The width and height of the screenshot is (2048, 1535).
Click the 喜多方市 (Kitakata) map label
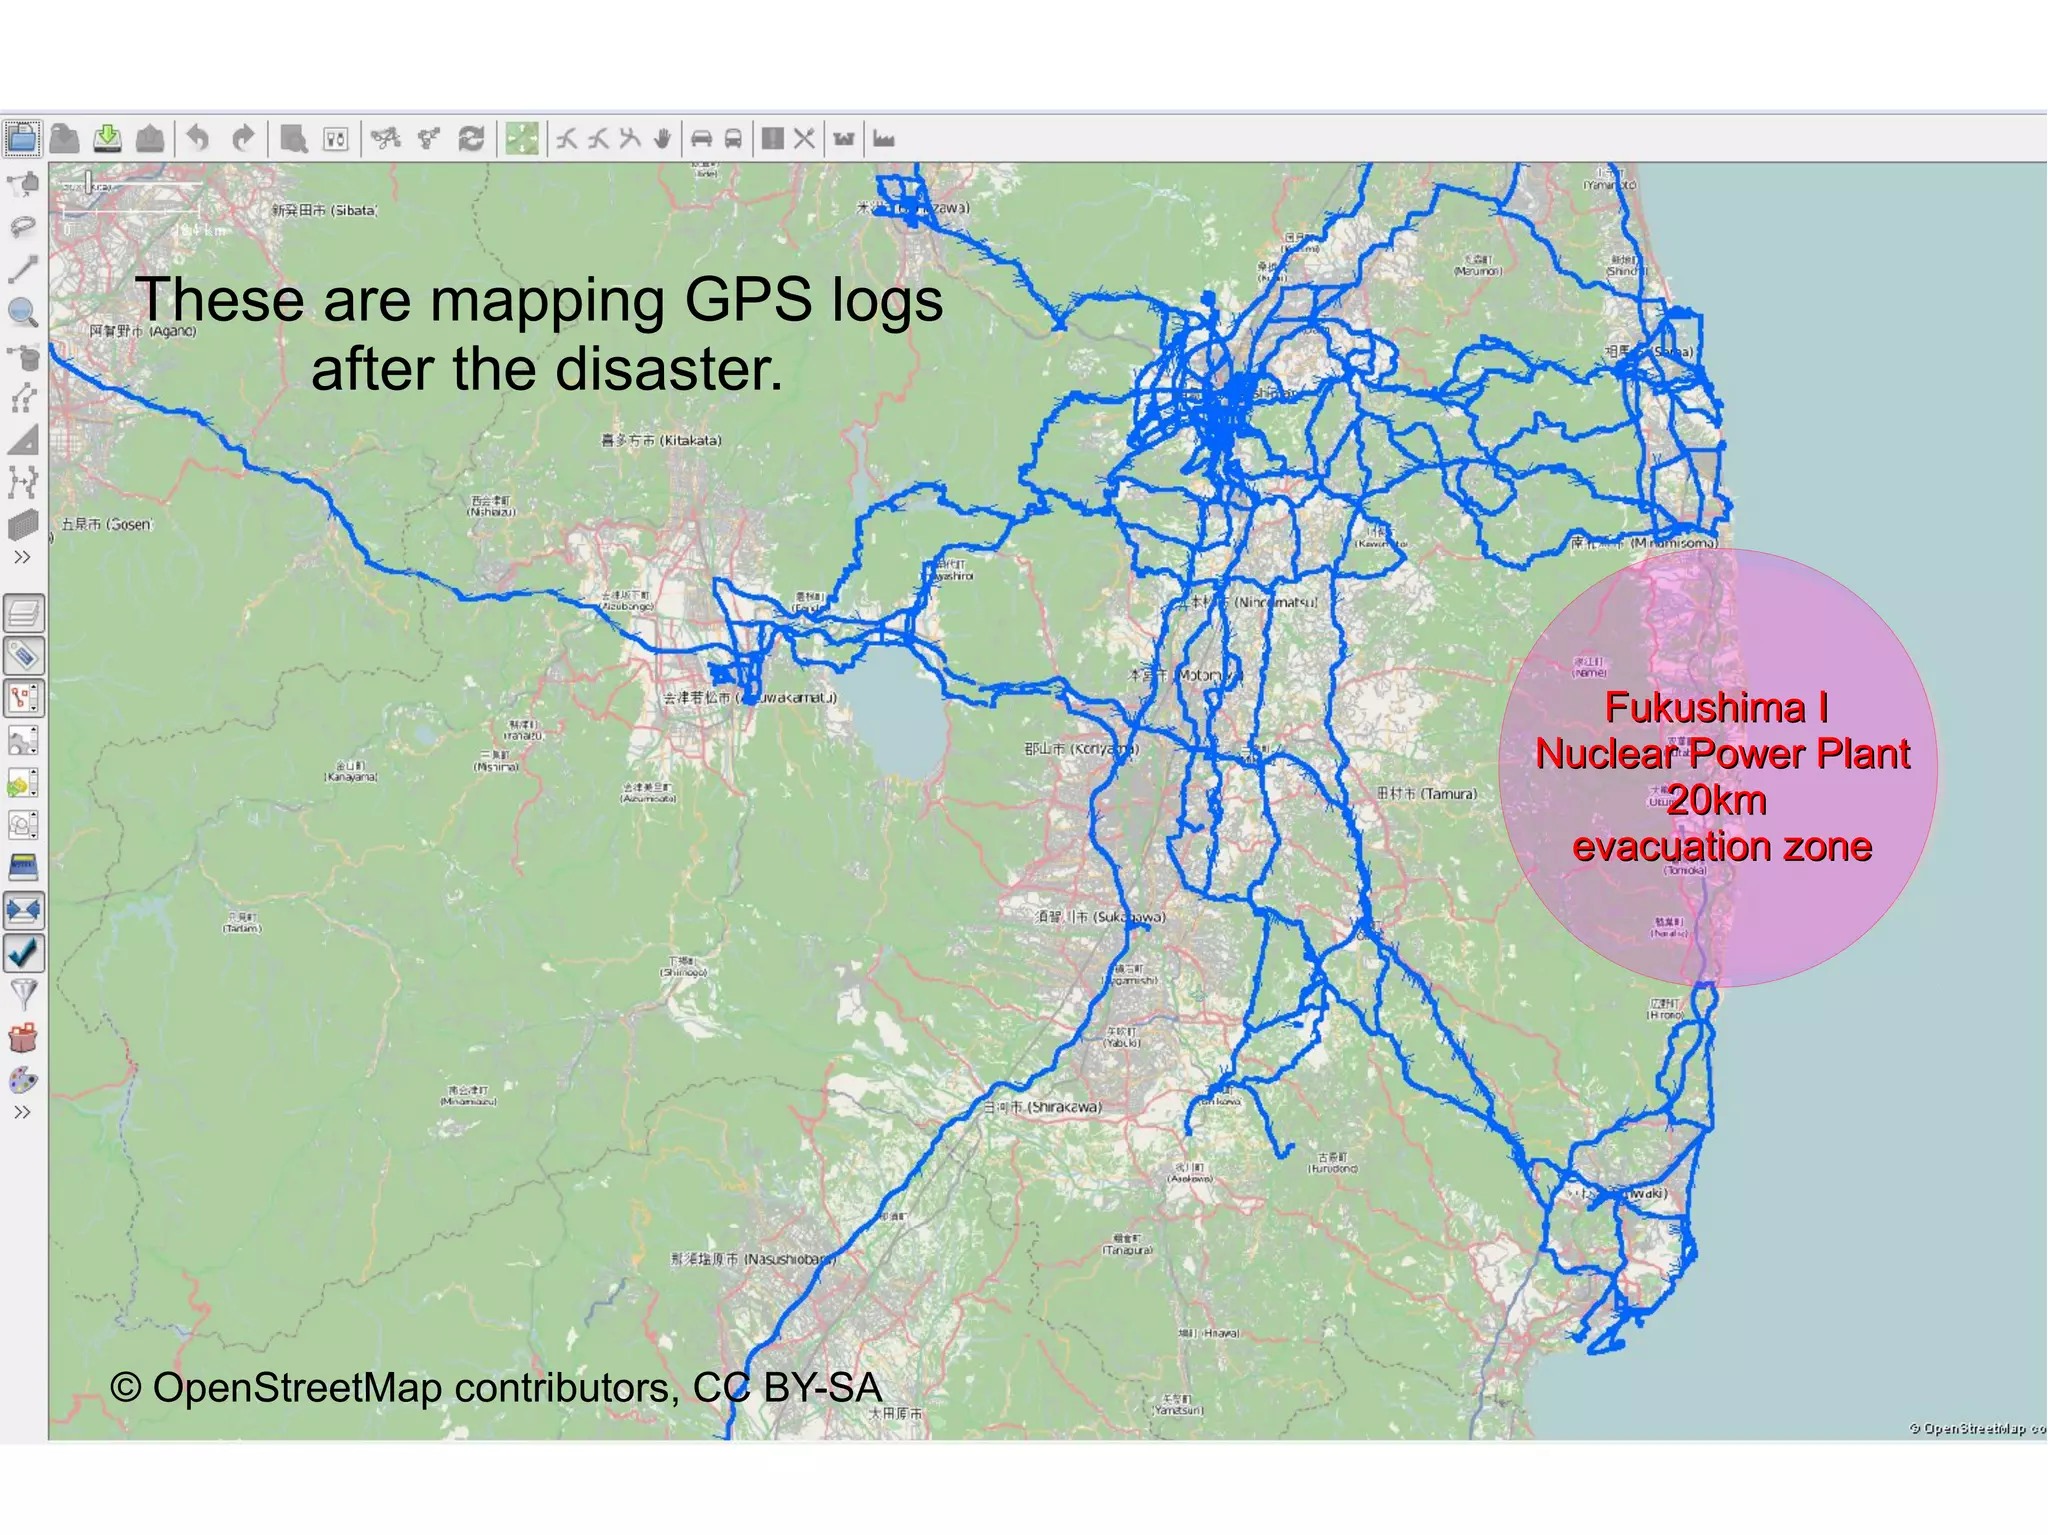tap(661, 440)
